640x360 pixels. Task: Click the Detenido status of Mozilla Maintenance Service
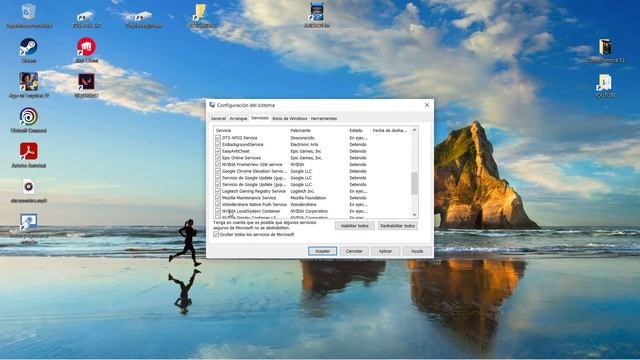(x=358, y=198)
